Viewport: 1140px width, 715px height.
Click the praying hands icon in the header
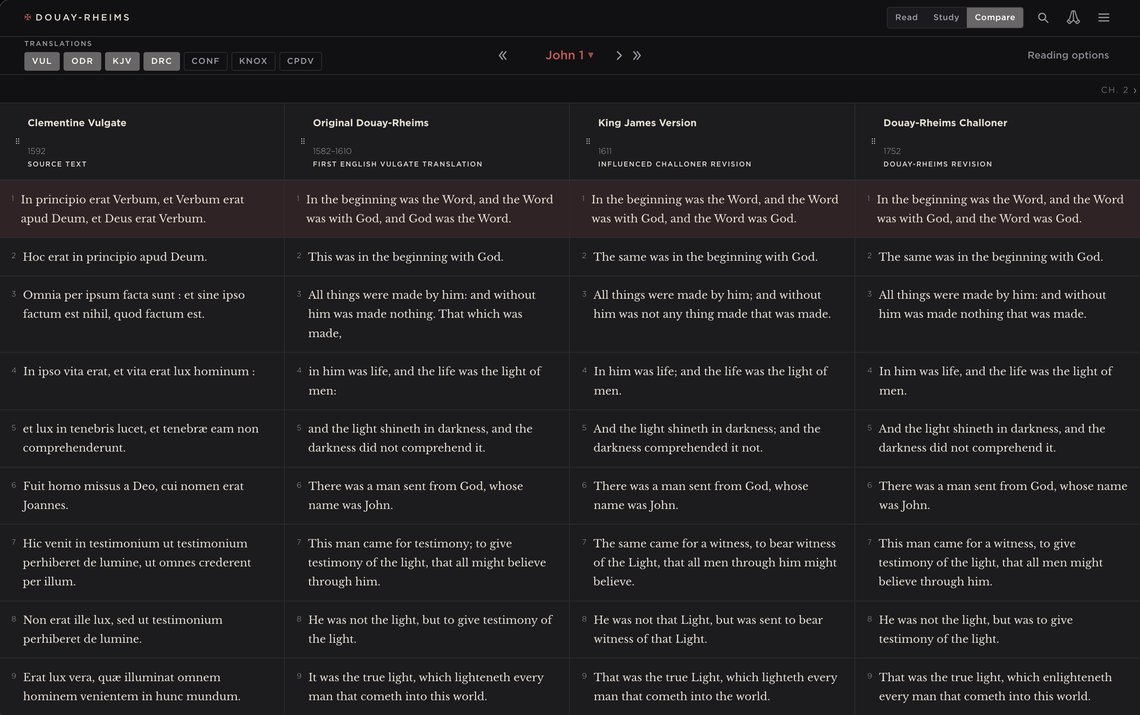point(1072,17)
